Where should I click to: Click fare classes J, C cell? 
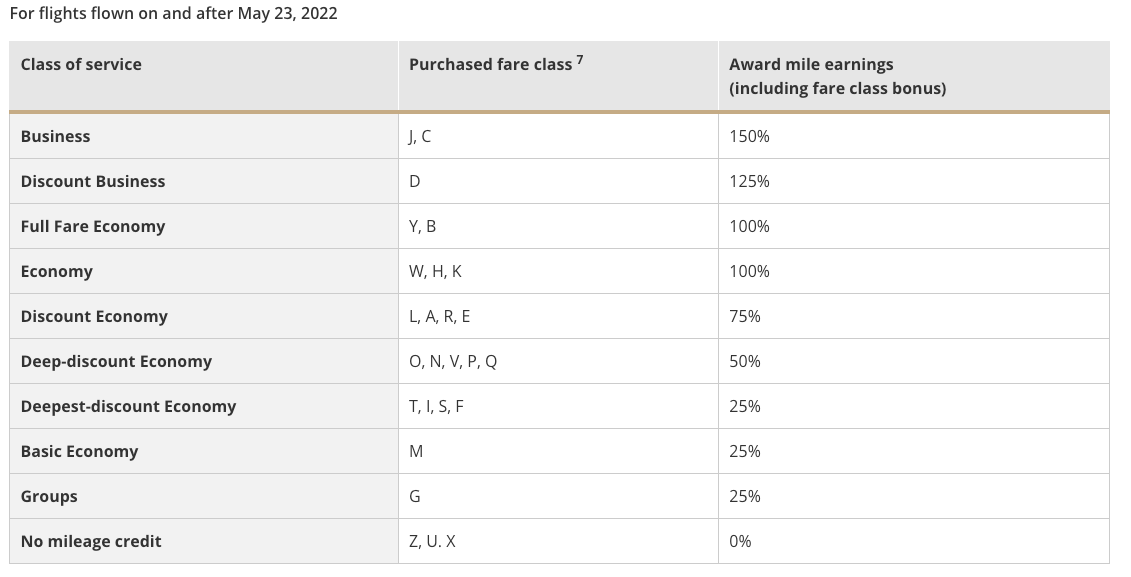(420, 136)
